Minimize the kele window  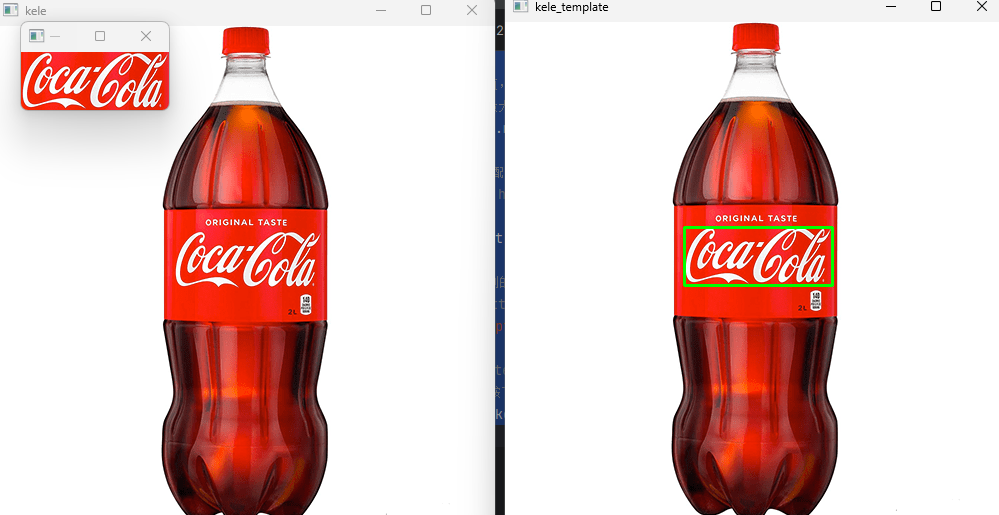(x=381, y=10)
